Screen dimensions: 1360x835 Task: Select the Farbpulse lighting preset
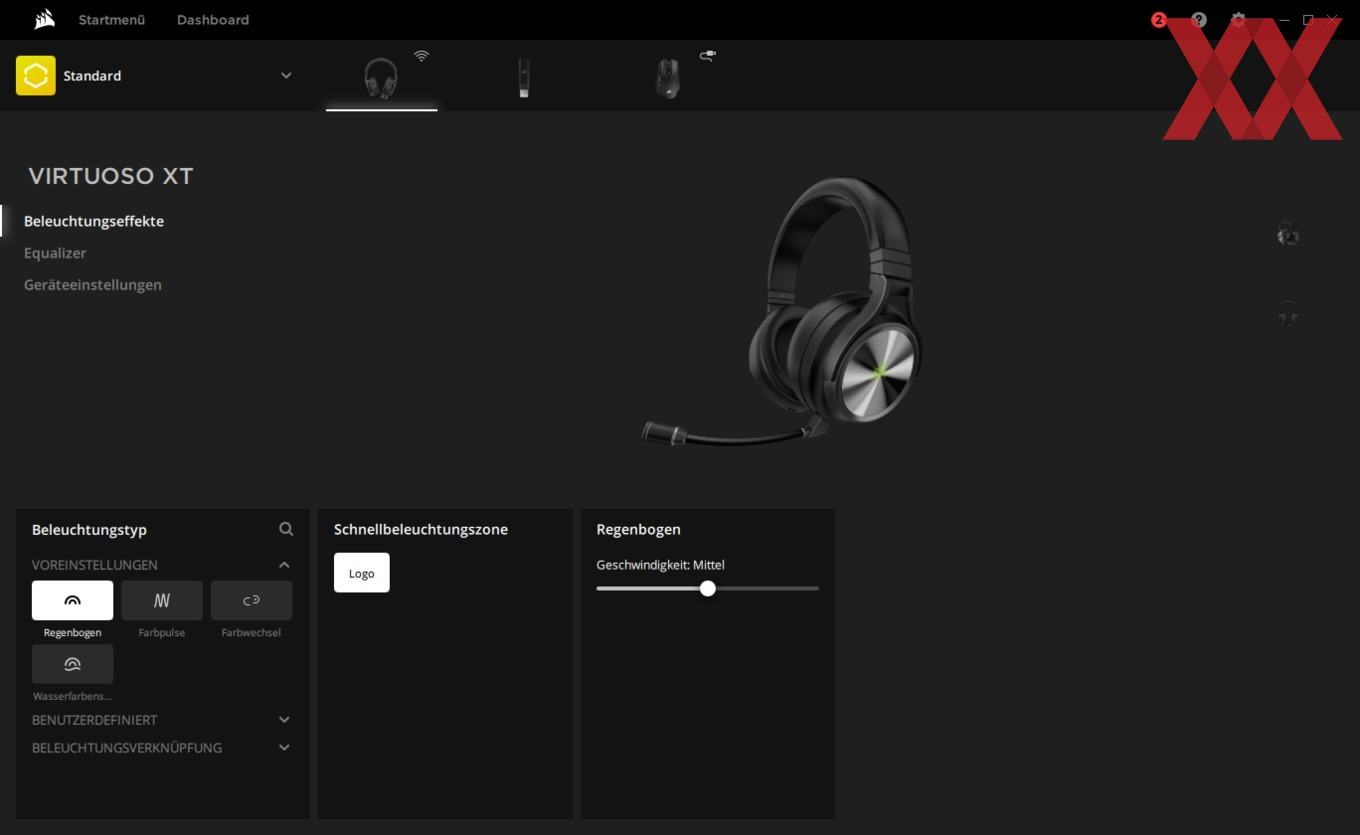pyautogui.click(x=162, y=600)
